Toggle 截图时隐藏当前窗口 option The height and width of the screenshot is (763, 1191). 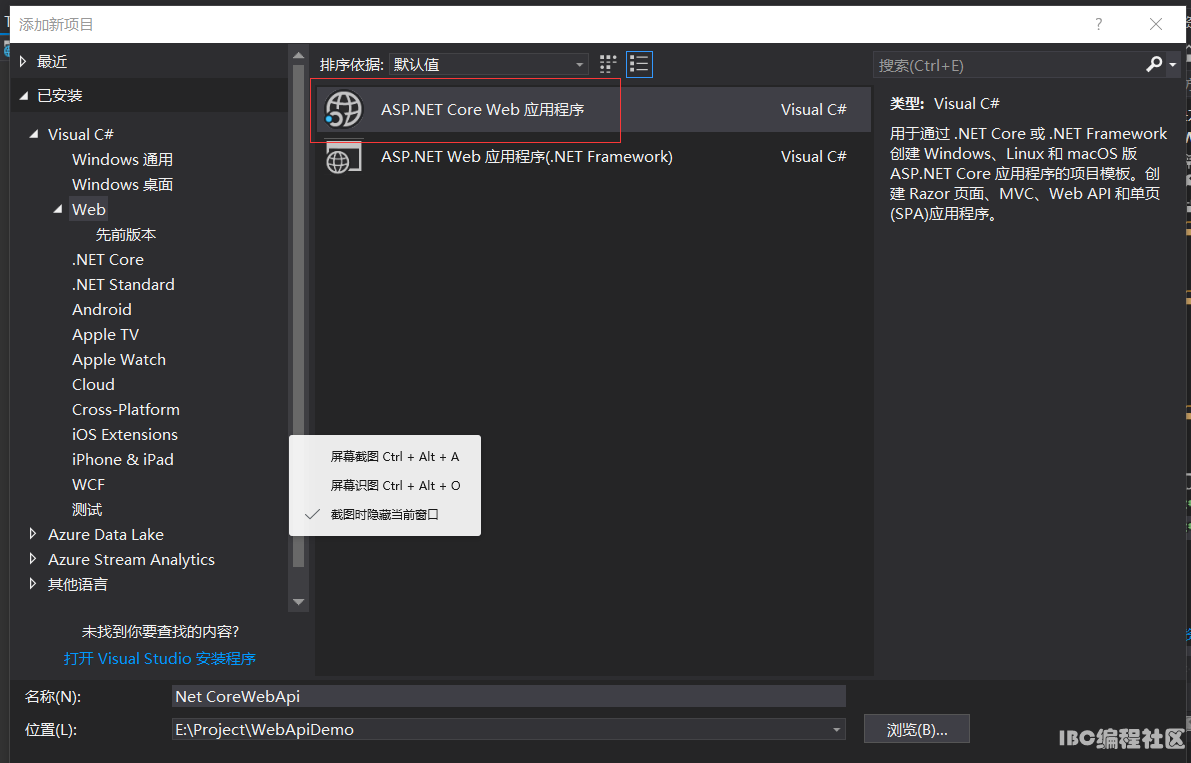[x=384, y=514]
